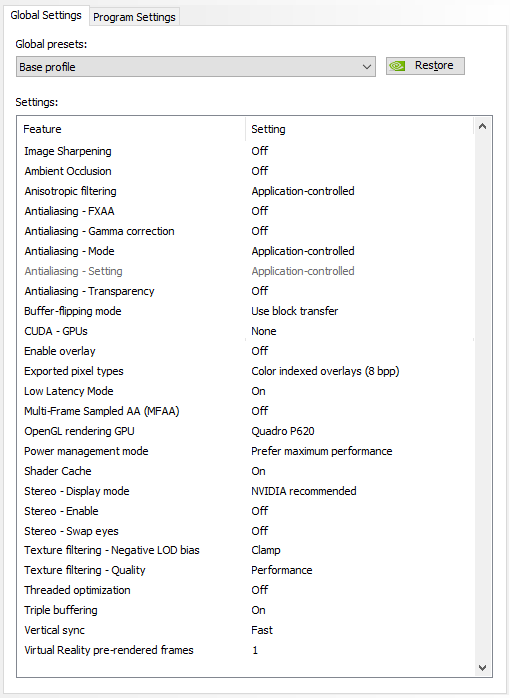This screenshot has width=510, height=698.
Task: Click the Shader Cache On value
Action: click(258, 471)
